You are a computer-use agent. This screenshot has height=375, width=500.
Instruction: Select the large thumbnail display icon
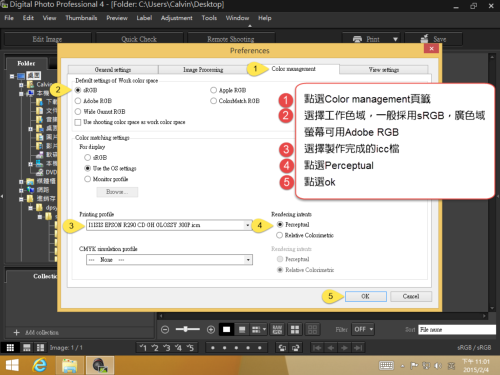click(x=226, y=330)
